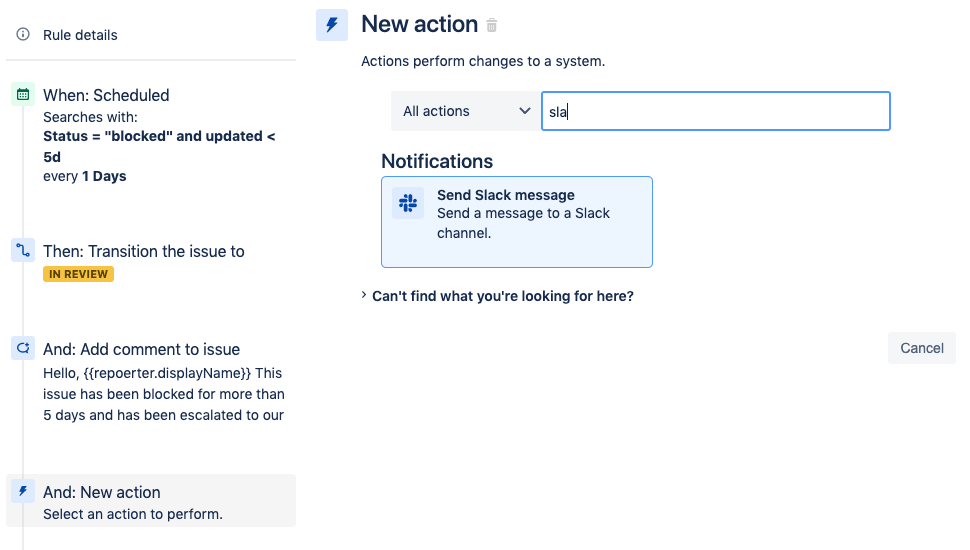The width and height of the screenshot is (970, 550).
Task: Delete the new action with the trash icon
Action: [491, 25]
